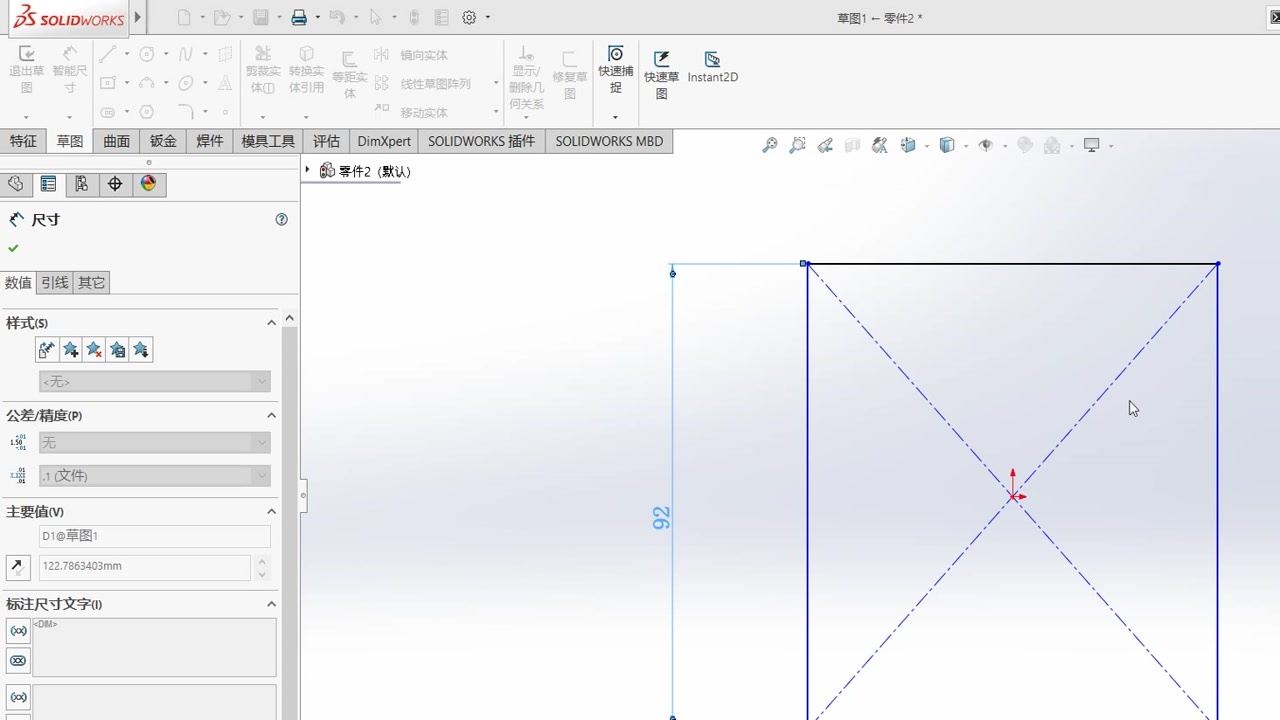Collapse the 主要值(V) section
The image size is (1280, 720).
tap(271, 511)
